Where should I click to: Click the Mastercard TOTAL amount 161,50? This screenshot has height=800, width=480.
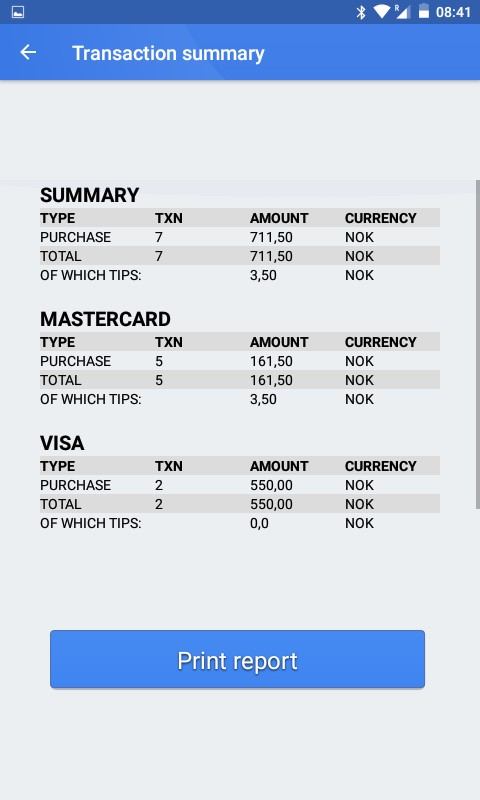click(x=271, y=380)
